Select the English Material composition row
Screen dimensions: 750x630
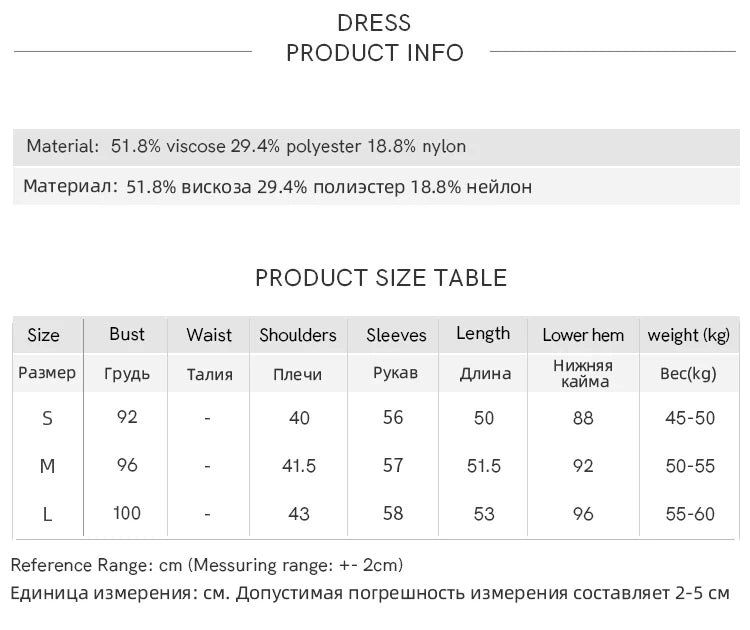click(246, 147)
